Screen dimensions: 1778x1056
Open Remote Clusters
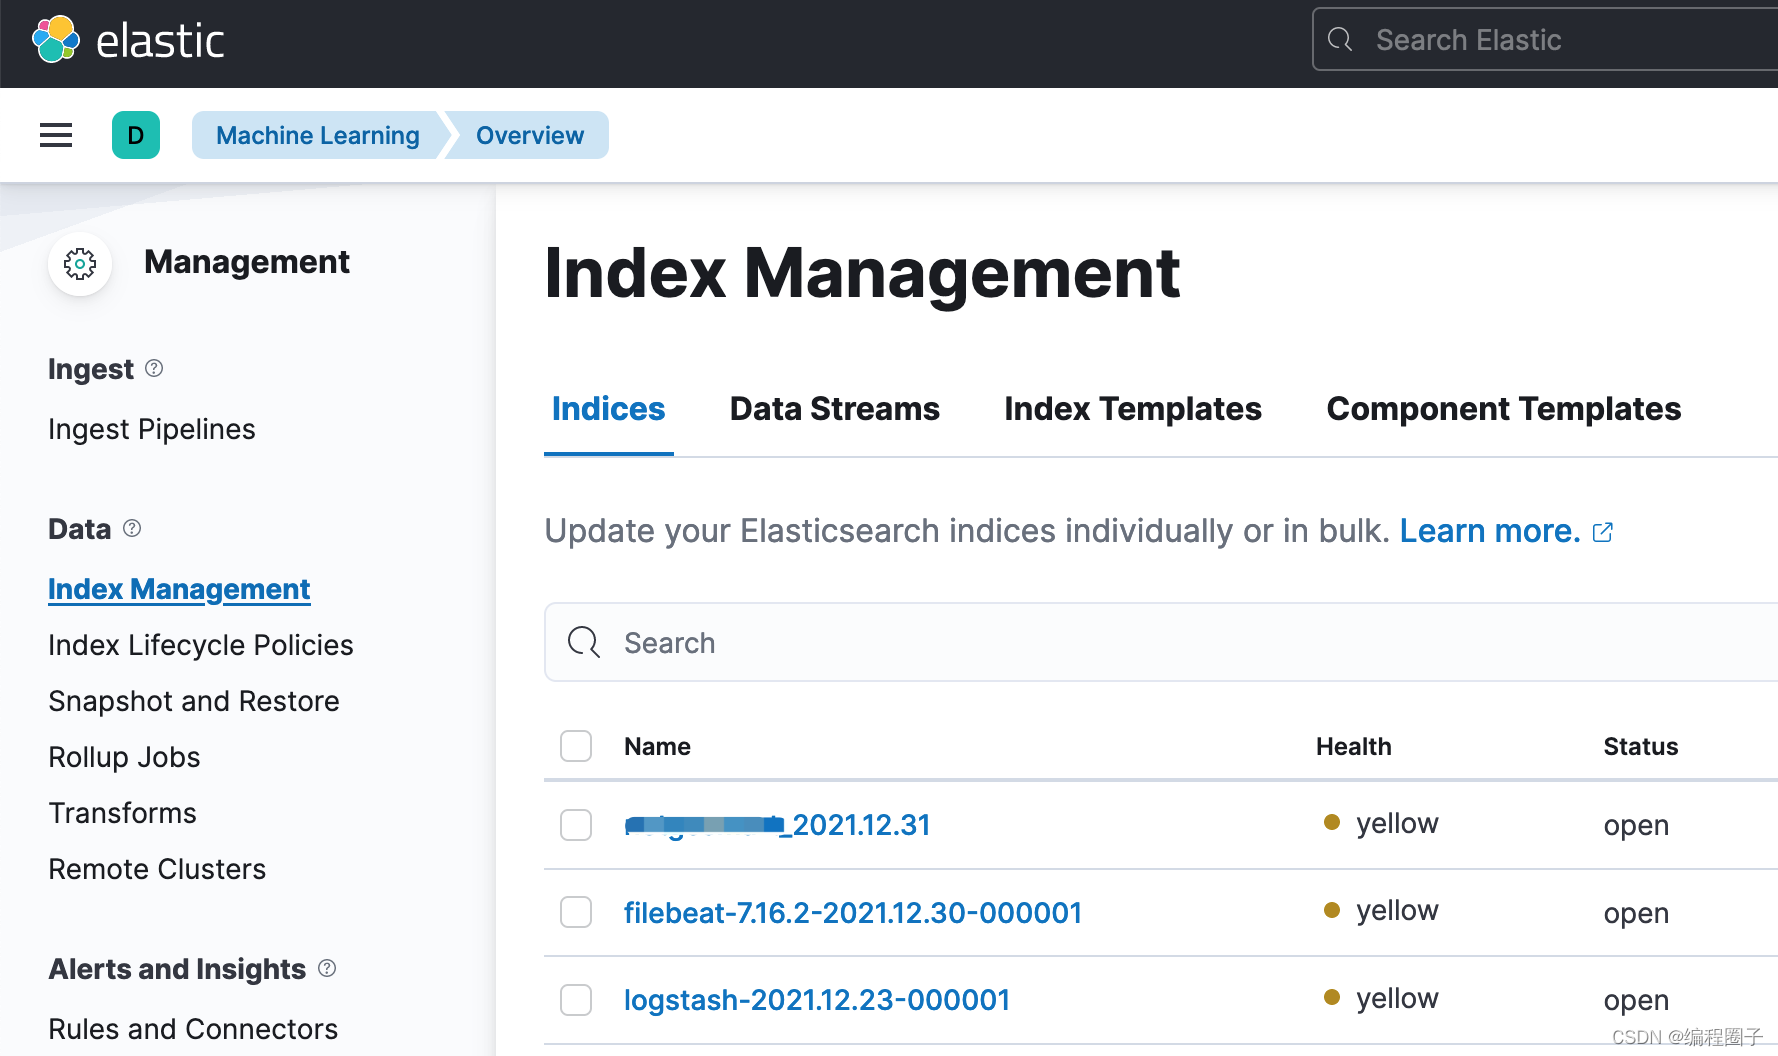pyautogui.click(x=157, y=869)
